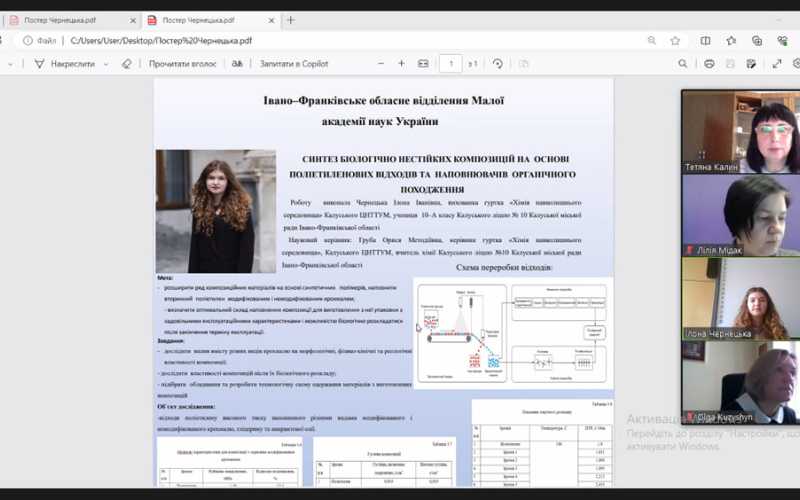Expand the Накреслити options dropdown
Viewport: 800px width, 500px height.
click(x=106, y=64)
